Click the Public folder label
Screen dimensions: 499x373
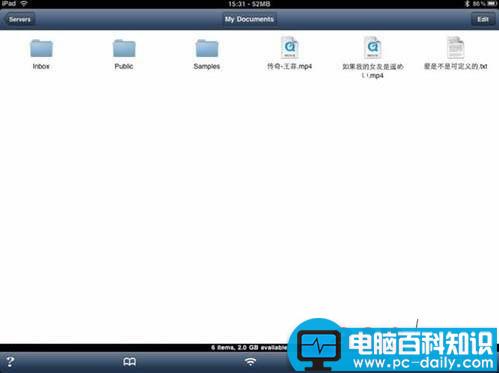pyautogui.click(x=124, y=66)
